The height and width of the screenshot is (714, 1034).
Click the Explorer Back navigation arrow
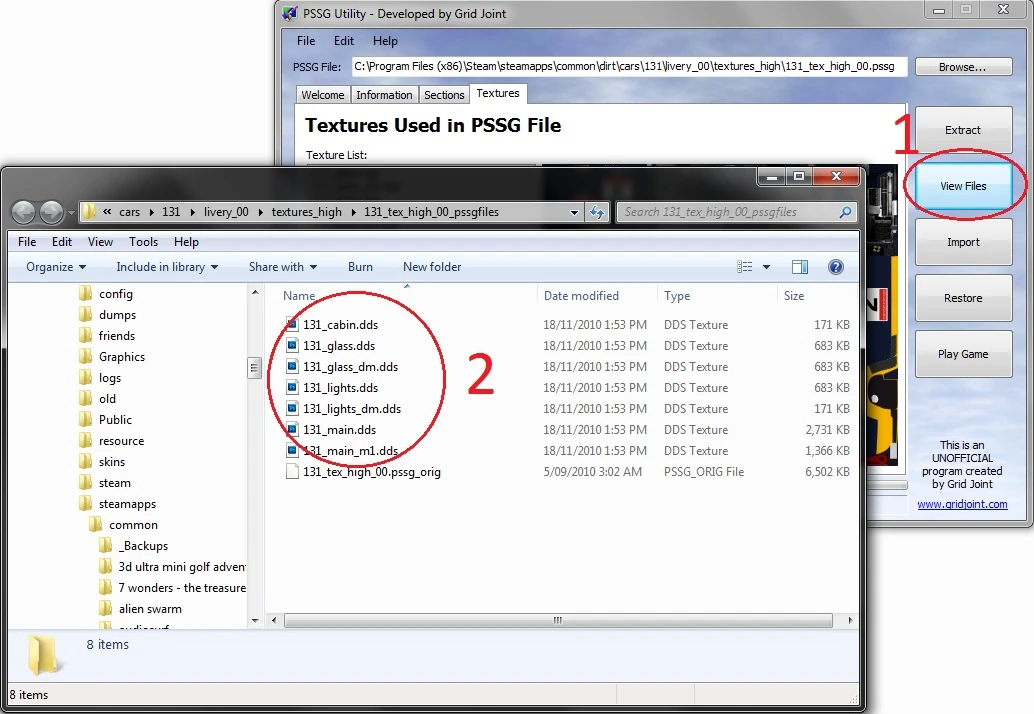click(x=24, y=212)
